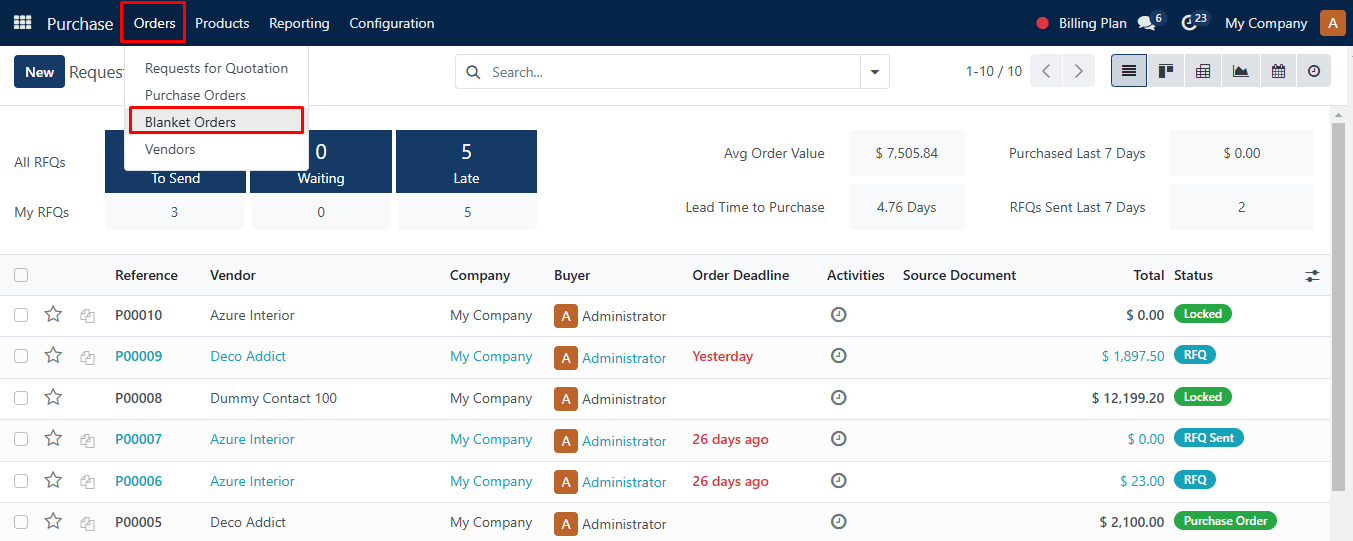The height and width of the screenshot is (541, 1353).
Task: Open the Orders menu
Action: click(x=154, y=23)
